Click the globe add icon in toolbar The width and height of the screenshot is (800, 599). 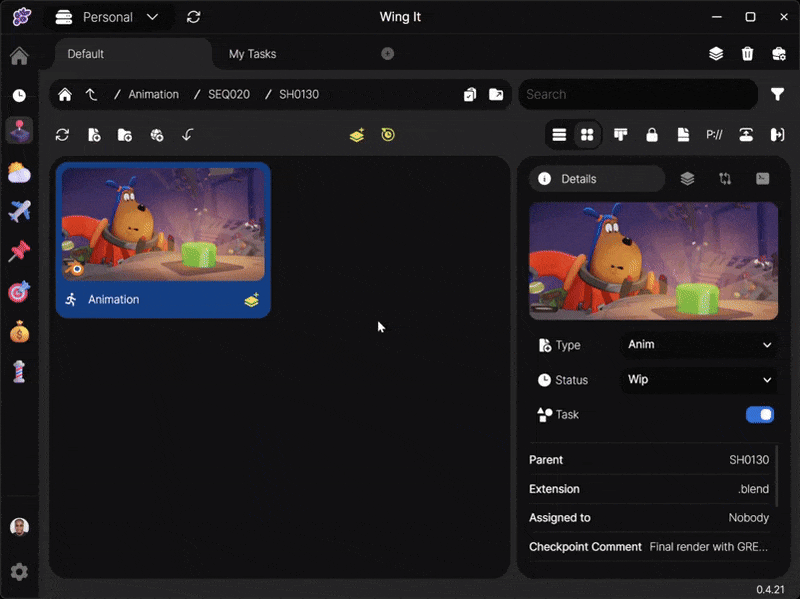pos(157,135)
